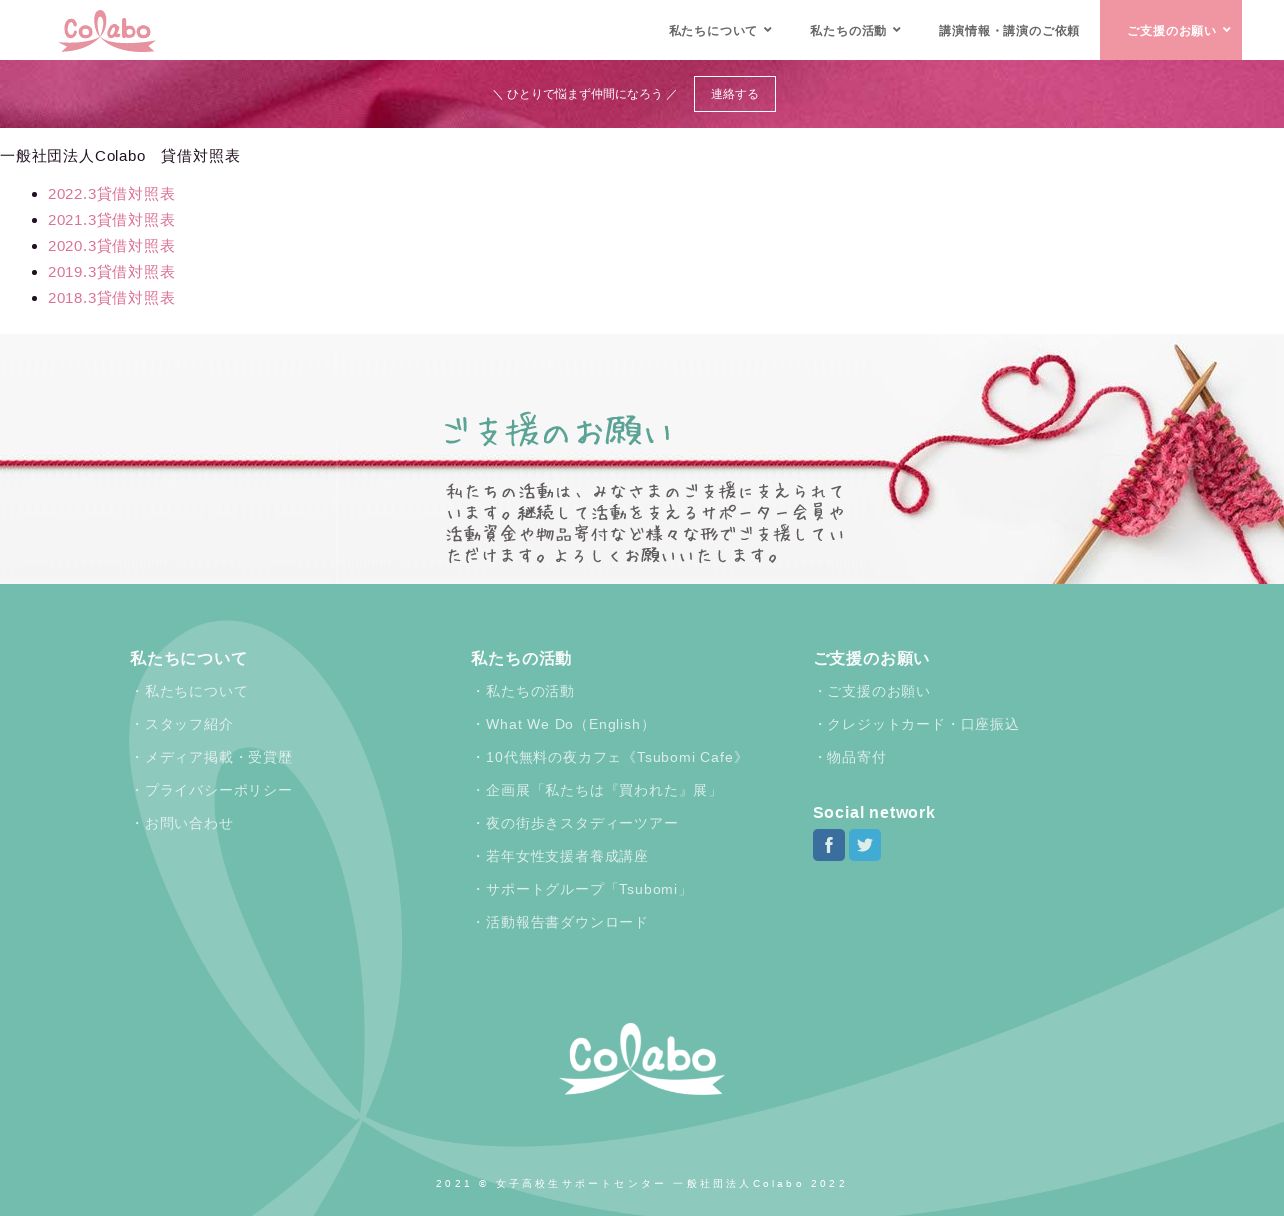Click the ひとりで悩まず仲間になろう banner text
Screen dimensions: 1284x1216
[585, 94]
